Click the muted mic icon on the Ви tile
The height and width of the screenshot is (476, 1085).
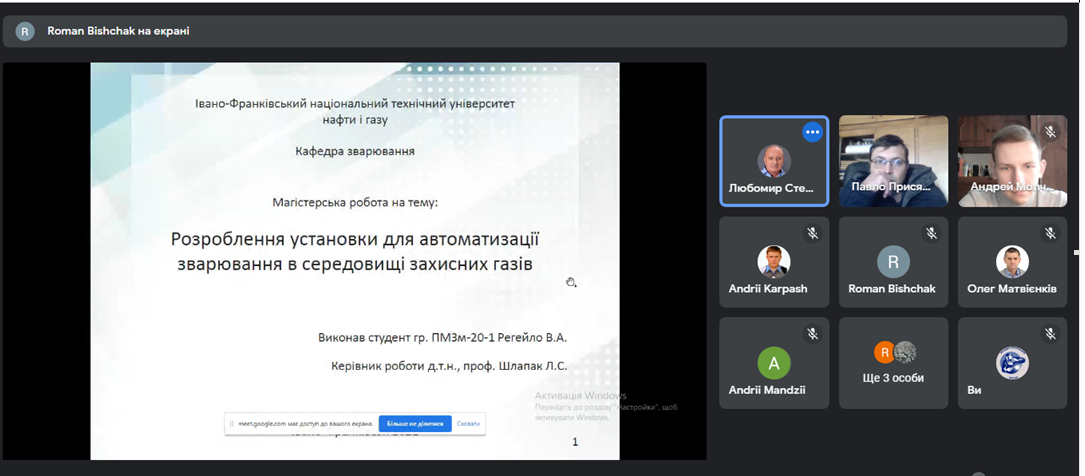pyautogui.click(x=1050, y=334)
